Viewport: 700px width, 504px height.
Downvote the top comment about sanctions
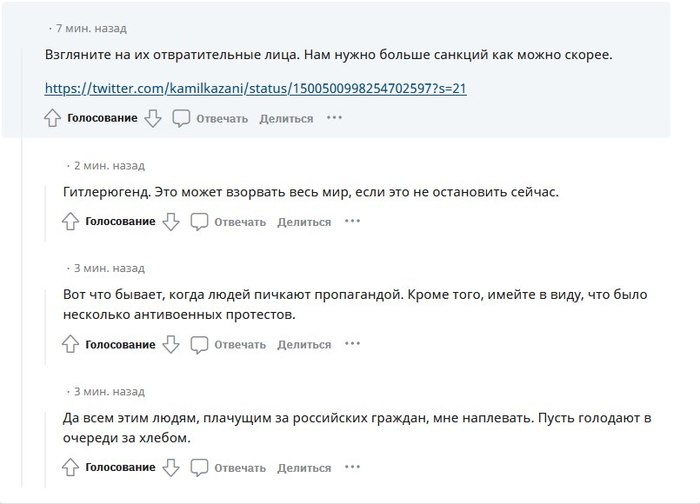(153, 118)
